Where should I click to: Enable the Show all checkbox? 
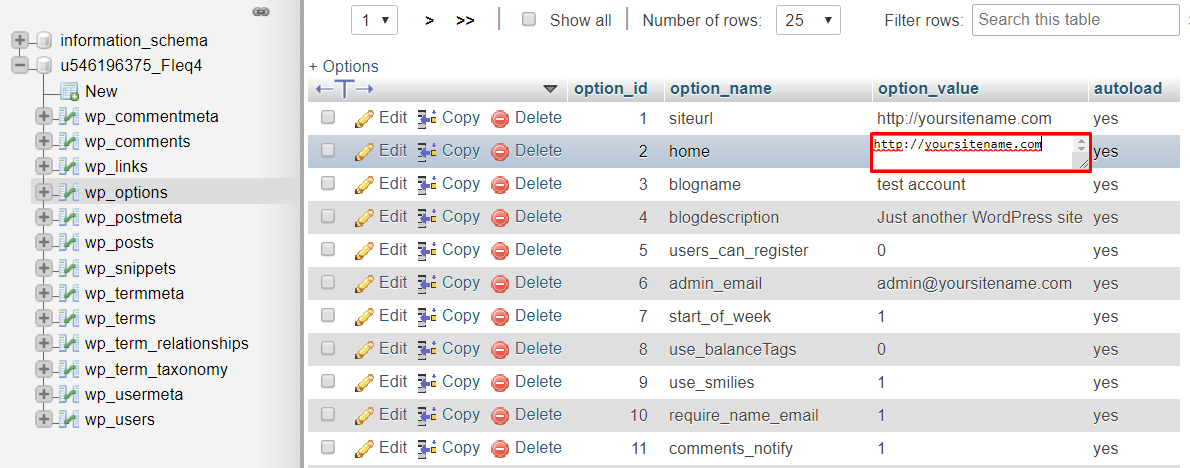[x=529, y=20]
